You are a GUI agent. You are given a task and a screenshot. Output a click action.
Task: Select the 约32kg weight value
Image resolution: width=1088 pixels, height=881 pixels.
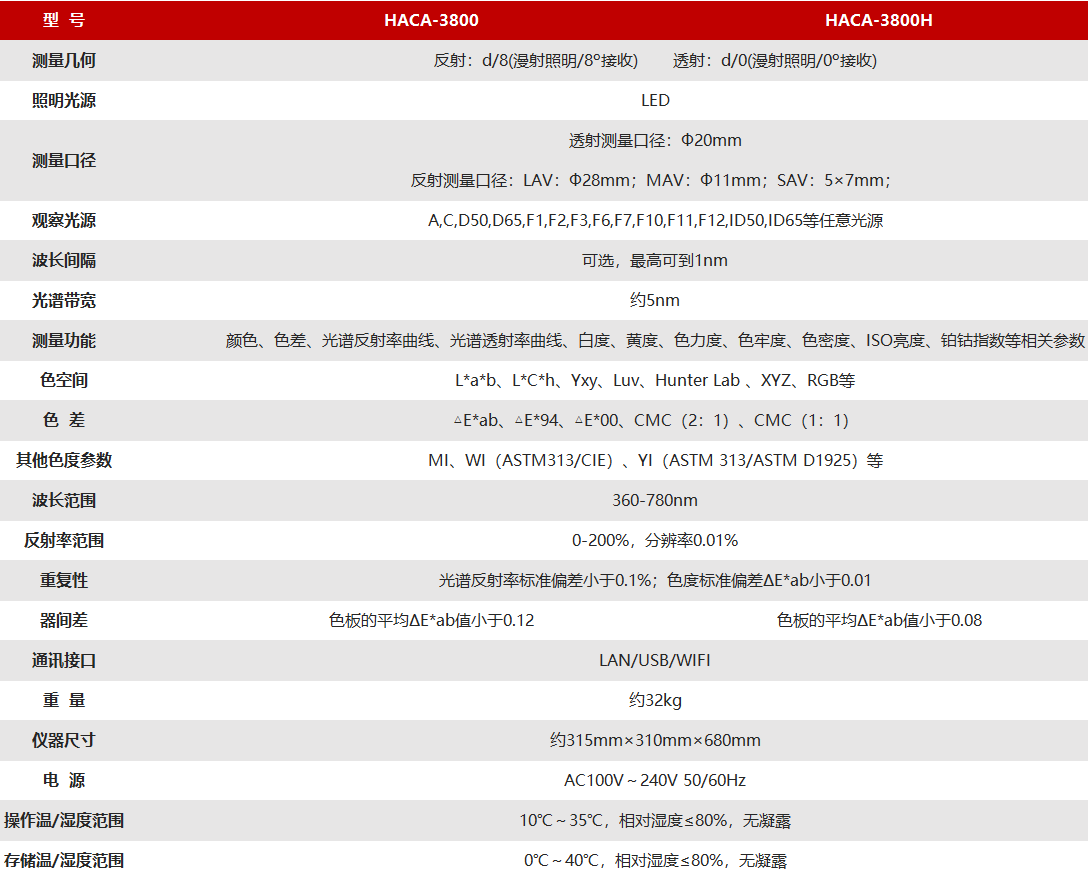tap(655, 700)
